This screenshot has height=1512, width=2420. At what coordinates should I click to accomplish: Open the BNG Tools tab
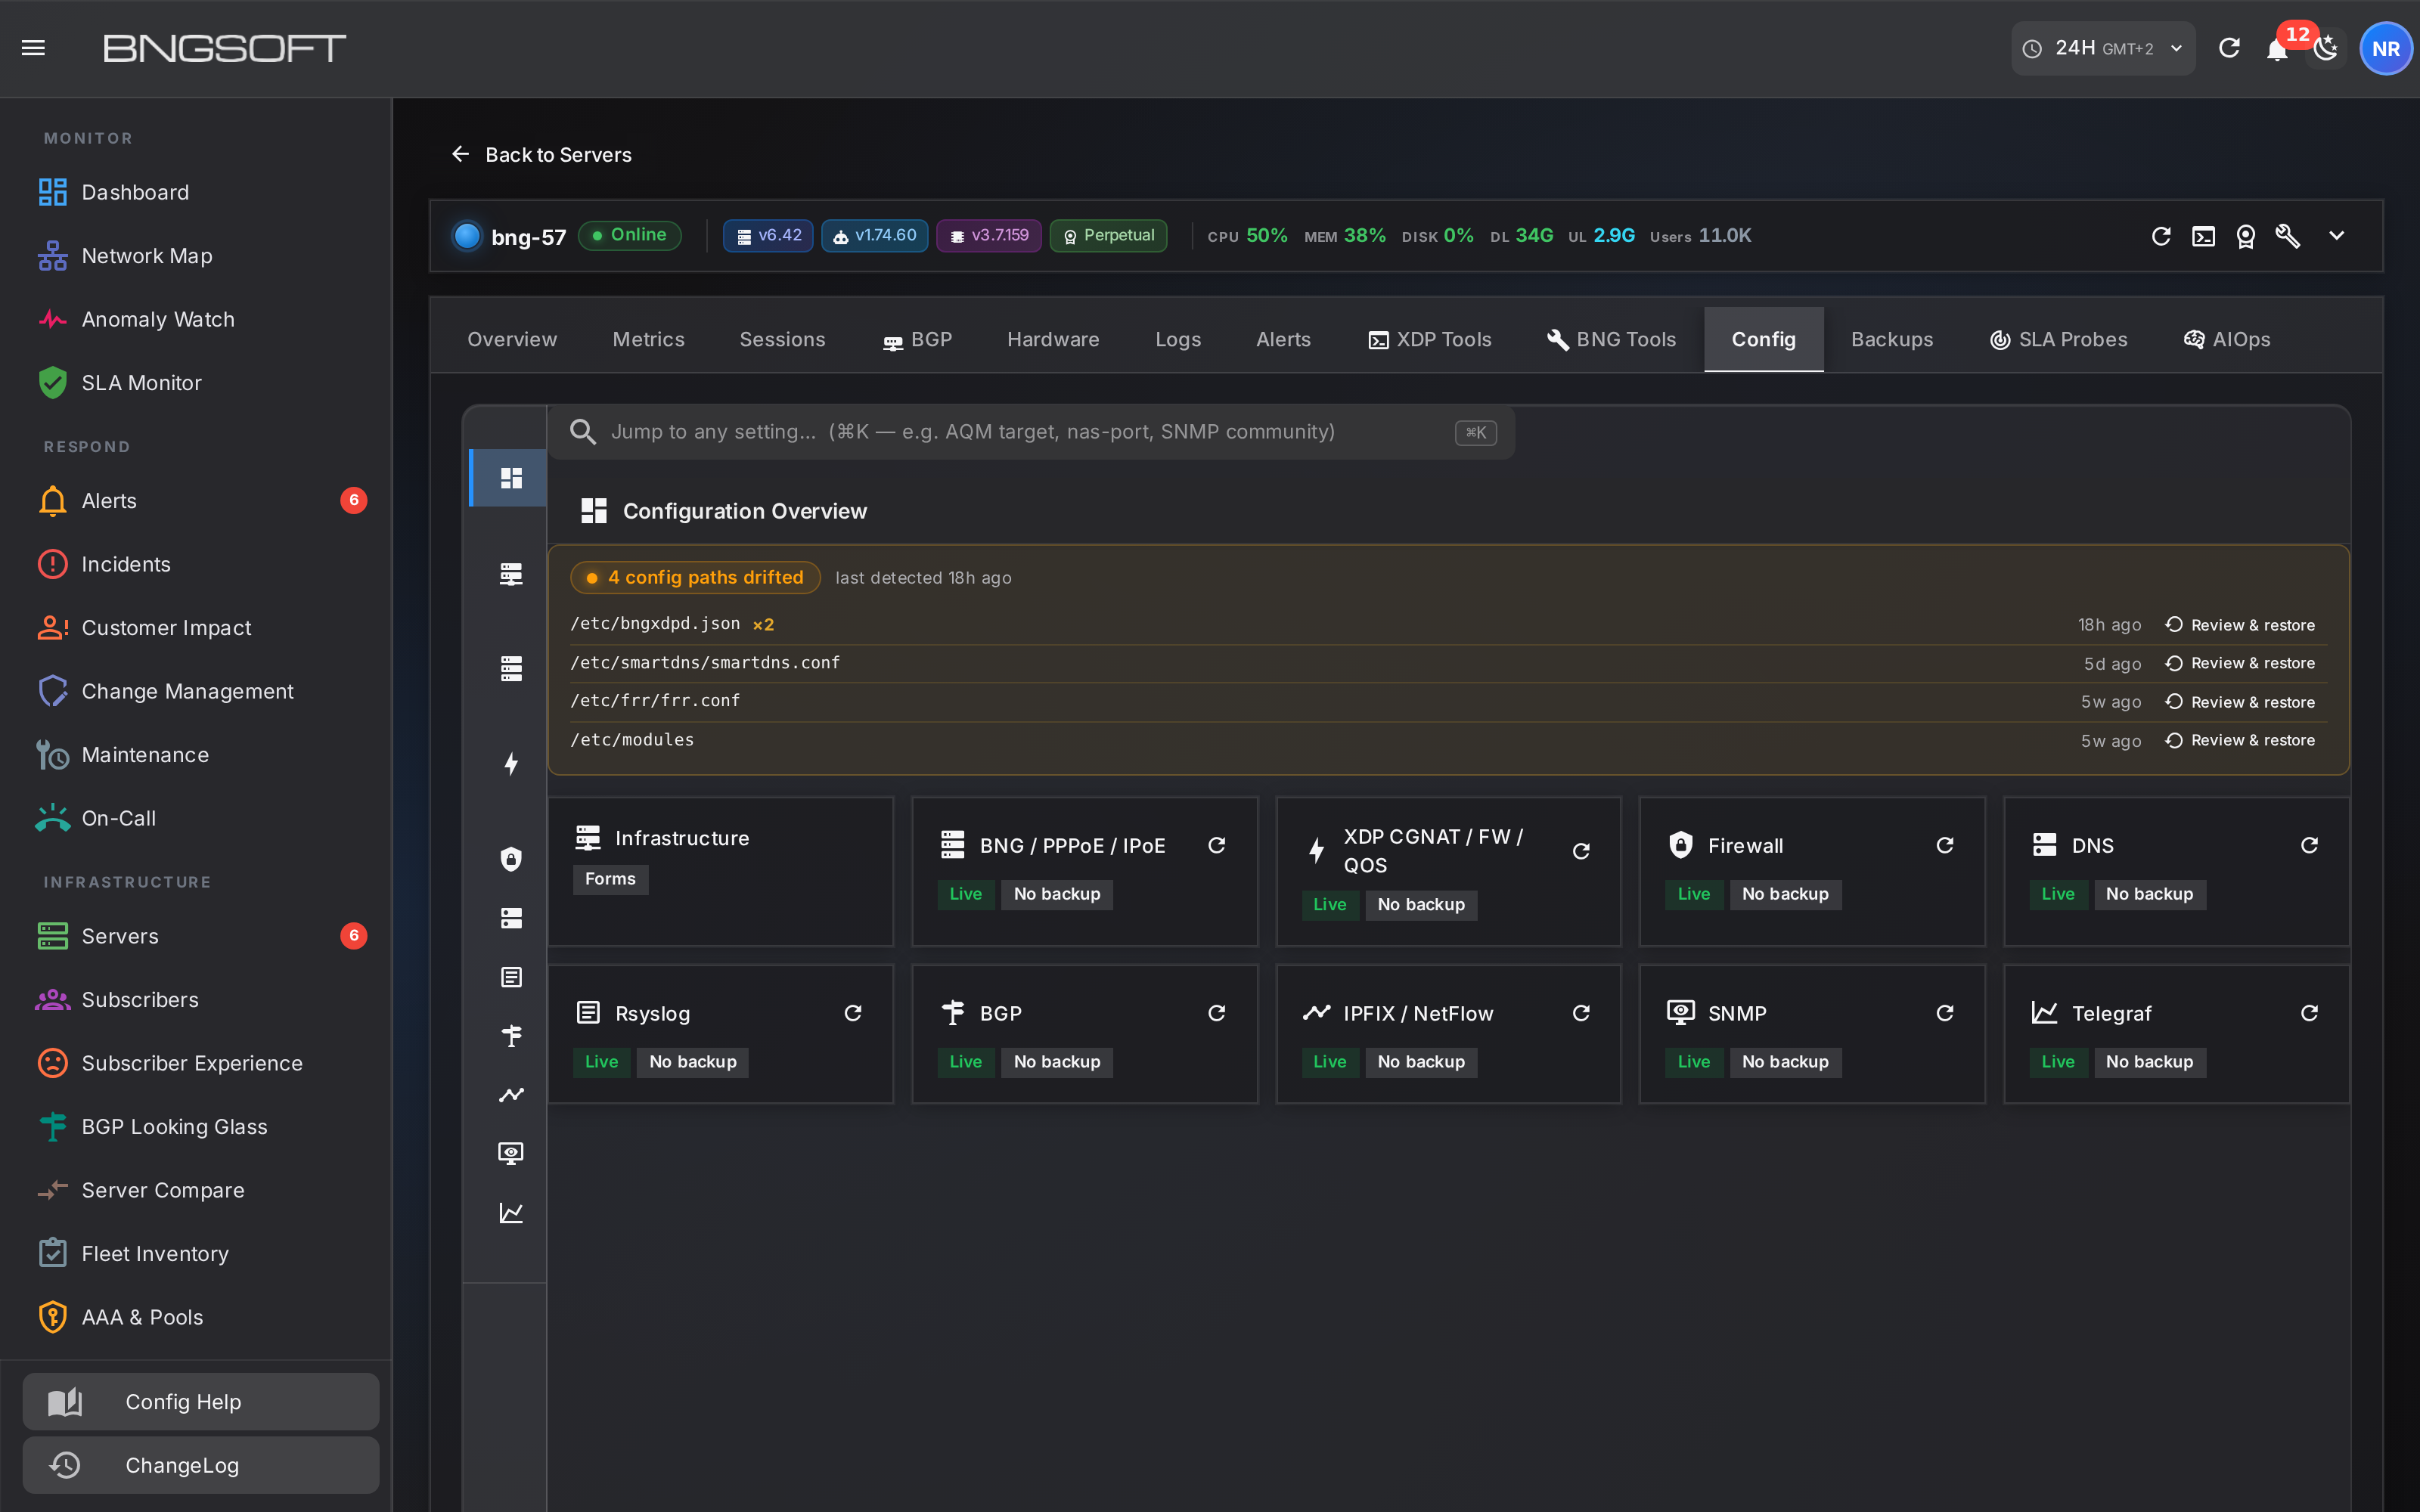1611,340
